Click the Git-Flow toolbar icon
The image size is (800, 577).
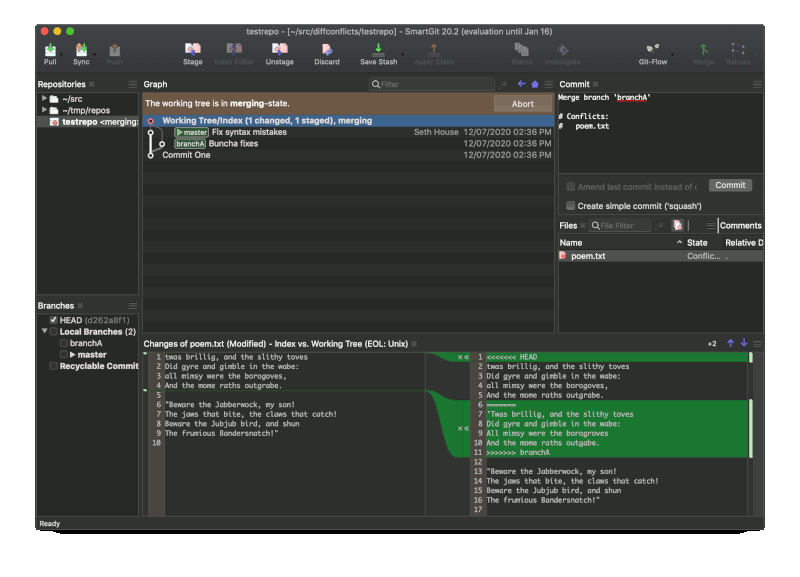click(x=653, y=49)
